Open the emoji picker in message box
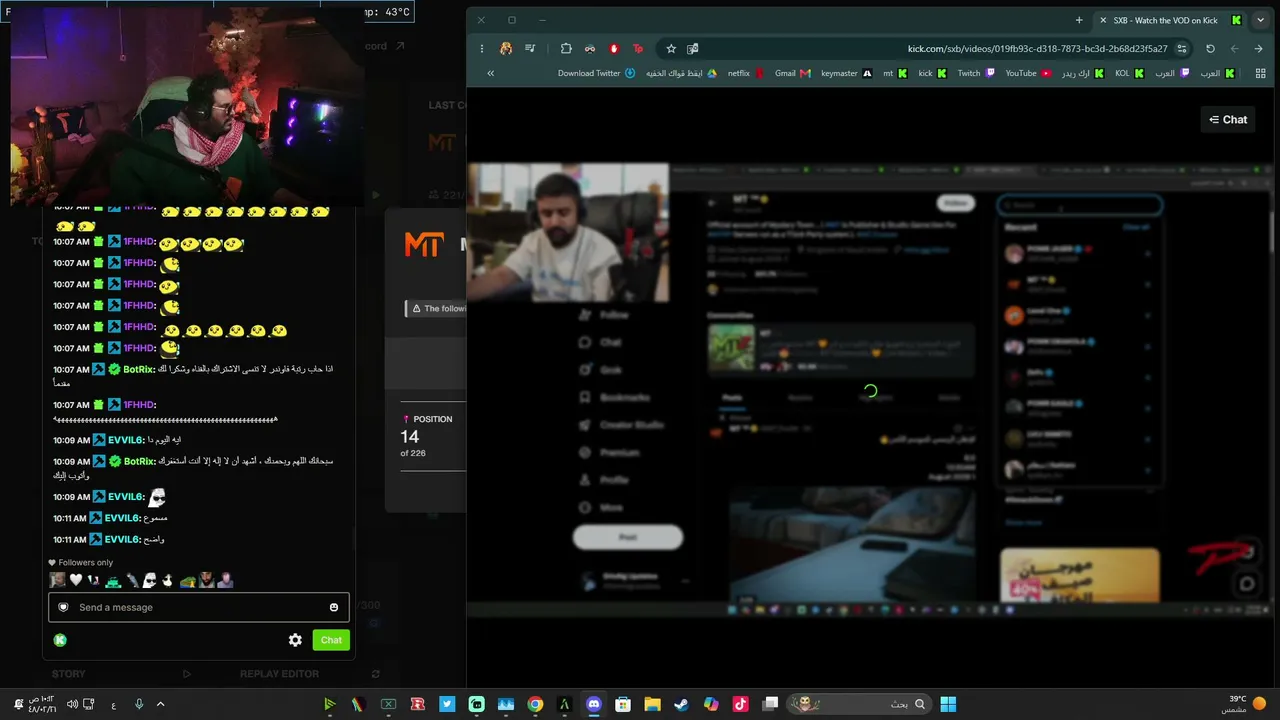 pyautogui.click(x=334, y=607)
